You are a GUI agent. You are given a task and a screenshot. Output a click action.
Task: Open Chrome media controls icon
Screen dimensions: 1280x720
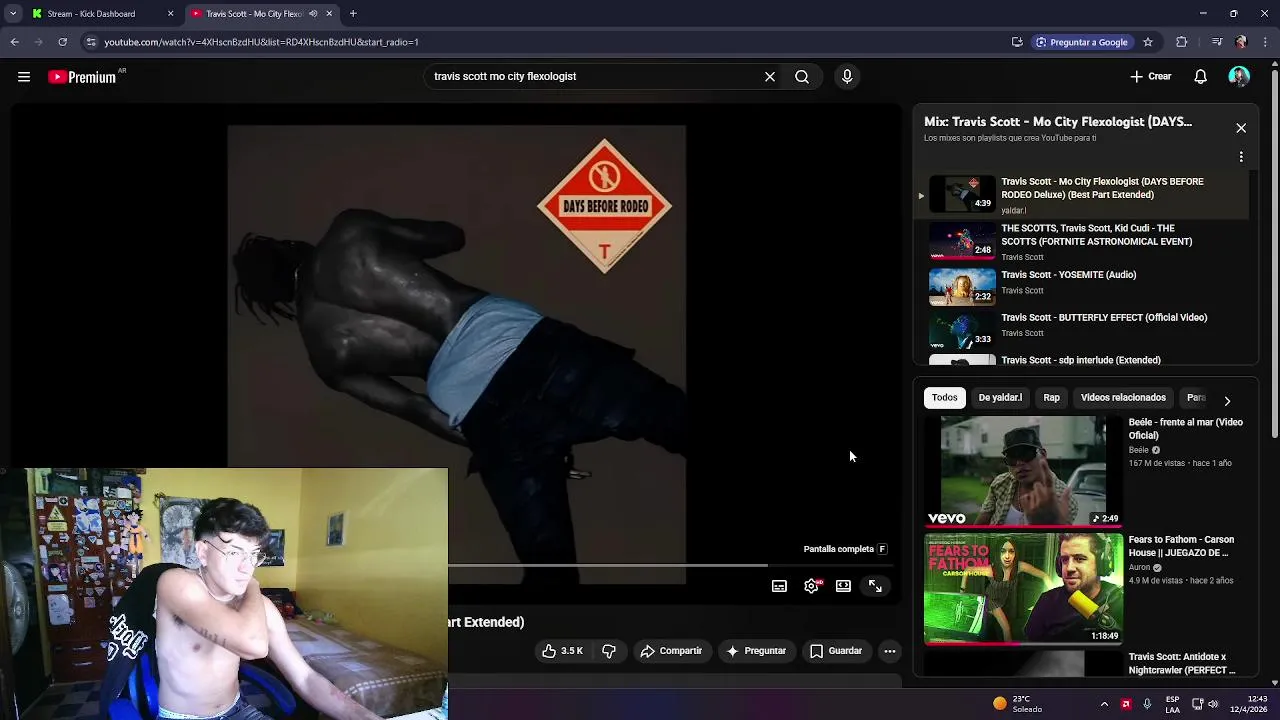[1217, 42]
